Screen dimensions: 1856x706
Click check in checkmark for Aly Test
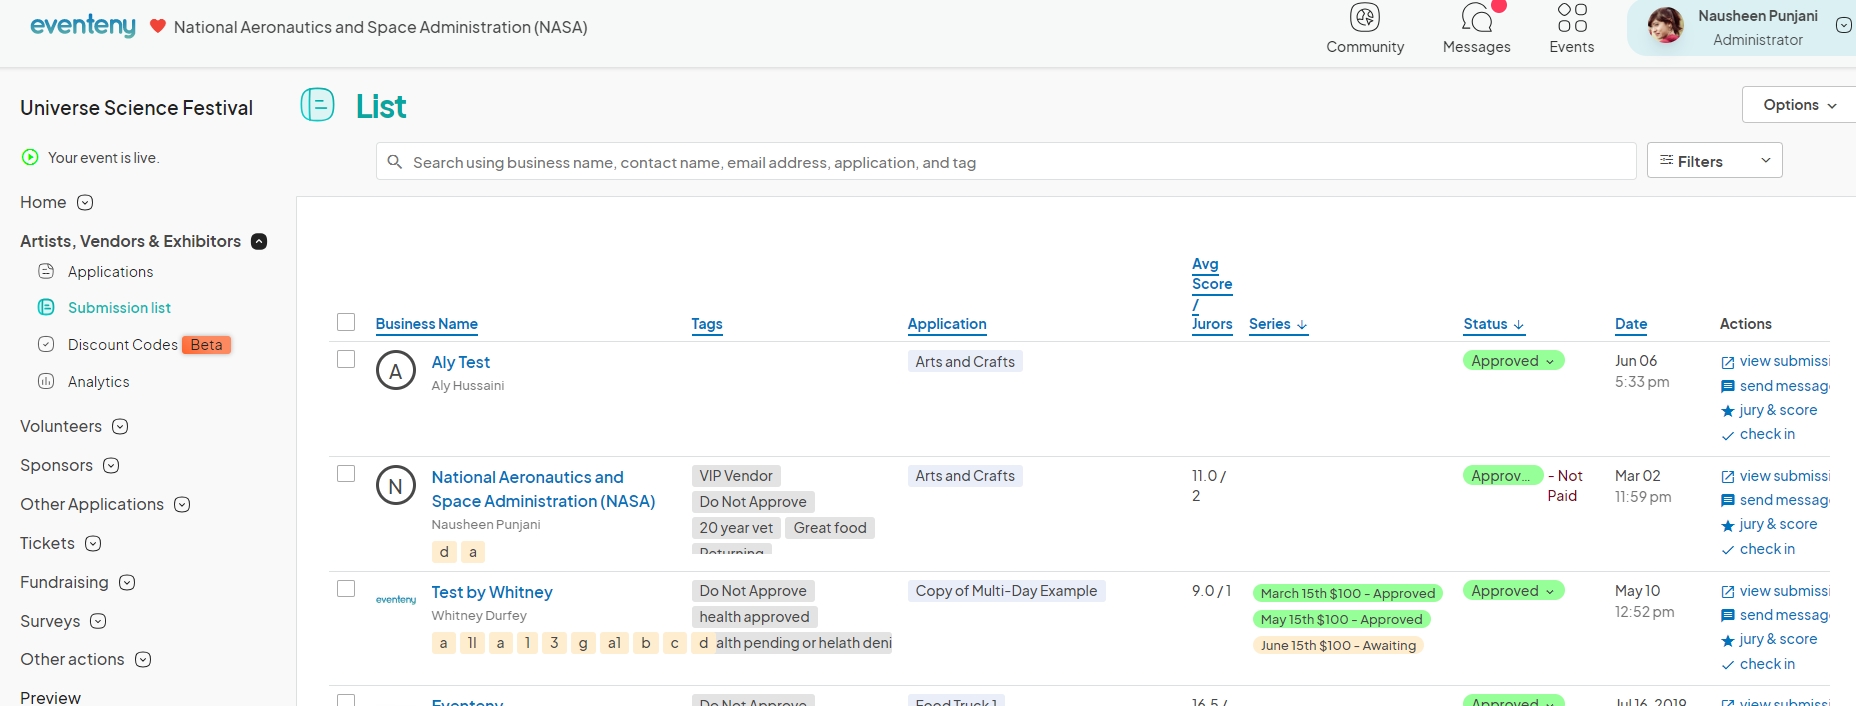point(1728,436)
